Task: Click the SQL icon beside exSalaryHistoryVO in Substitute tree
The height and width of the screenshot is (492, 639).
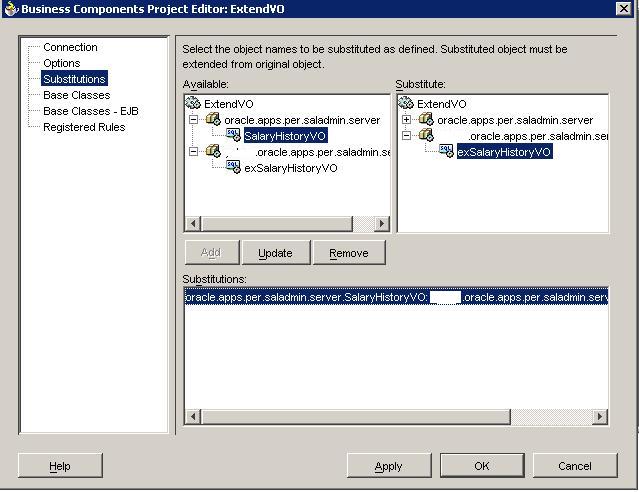Action: coord(446,151)
